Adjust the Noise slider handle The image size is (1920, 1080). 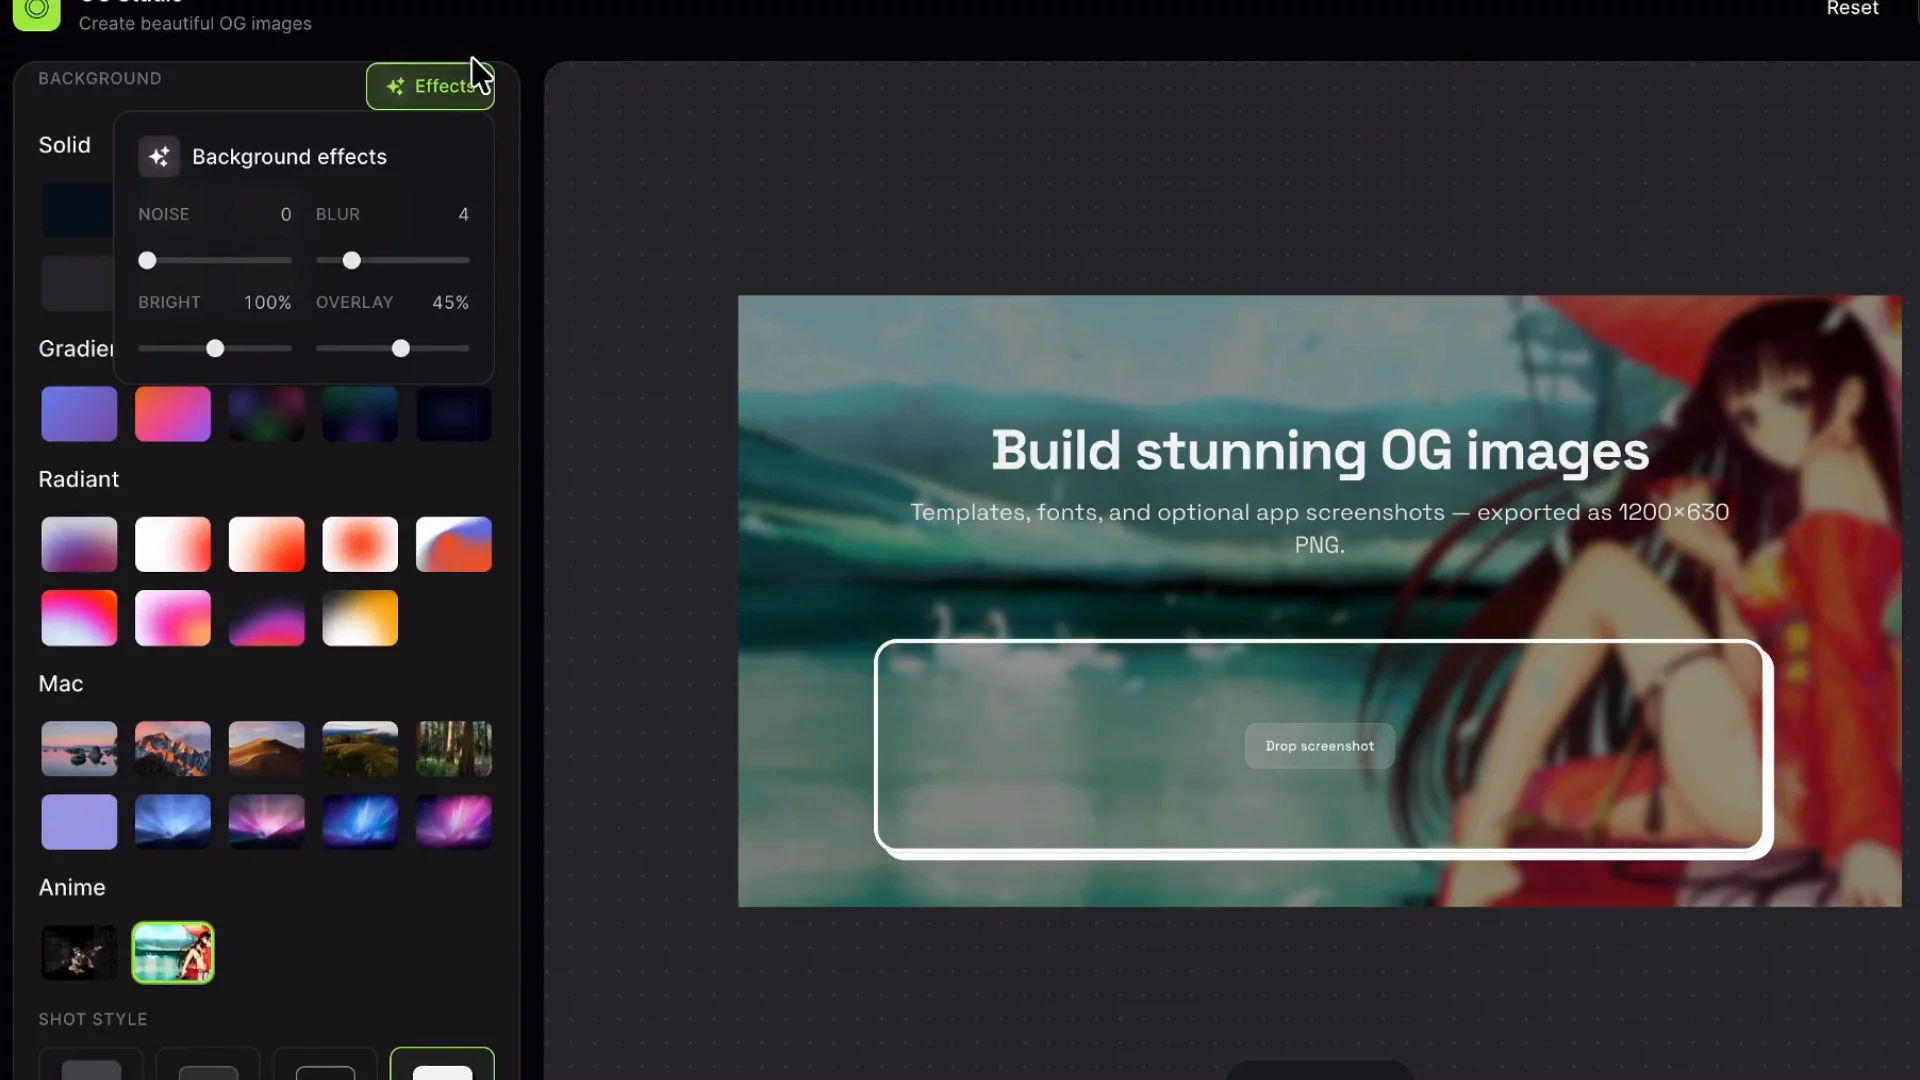click(147, 261)
